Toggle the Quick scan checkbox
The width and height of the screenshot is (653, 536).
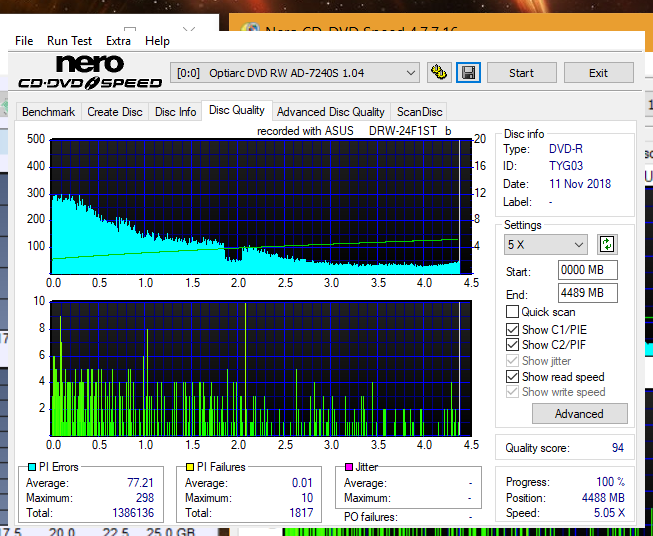point(512,312)
